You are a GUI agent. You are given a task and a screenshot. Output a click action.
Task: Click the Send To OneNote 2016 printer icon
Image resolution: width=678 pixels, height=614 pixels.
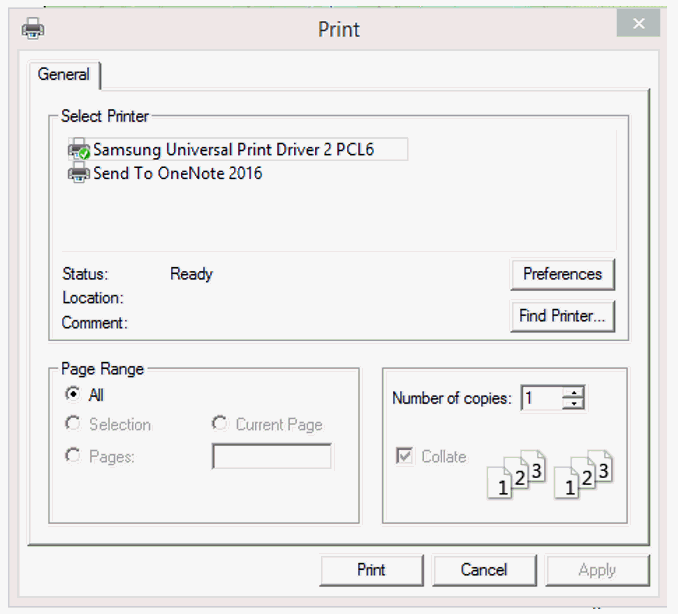click(x=78, y=174)
